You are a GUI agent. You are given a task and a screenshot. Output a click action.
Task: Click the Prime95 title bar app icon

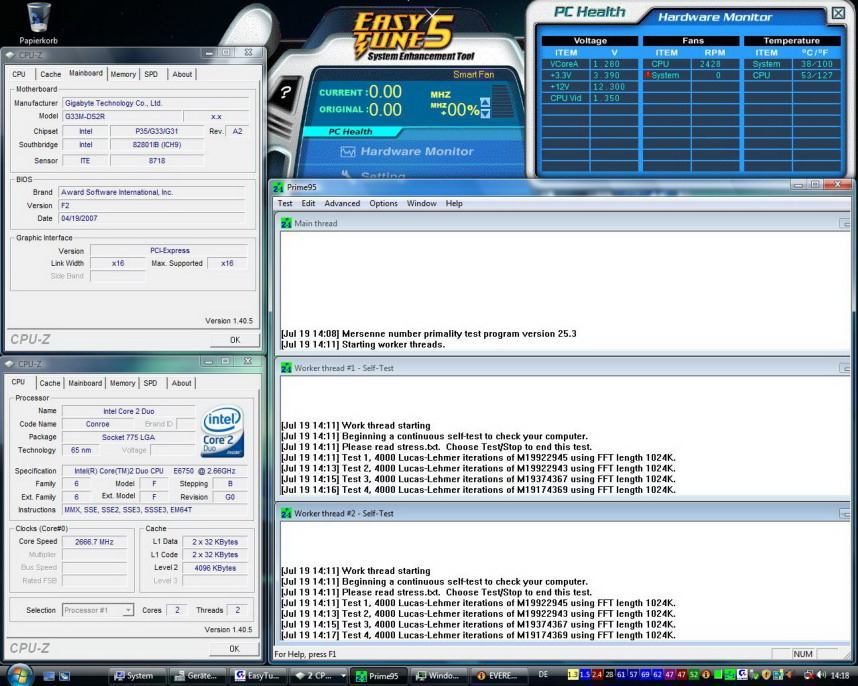tap(279, 187)
